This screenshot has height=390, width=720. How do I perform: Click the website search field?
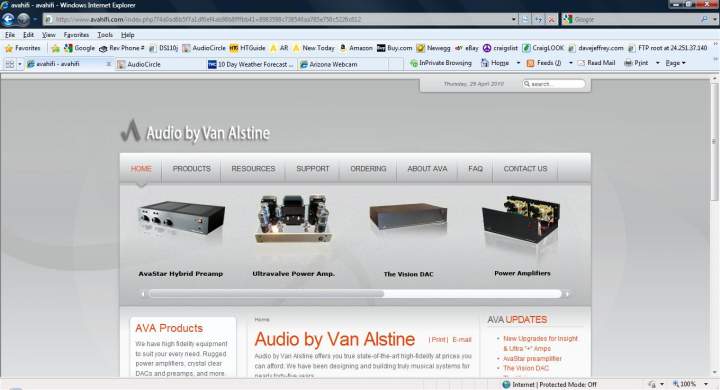pyautogui.click(x=554, y=84)
